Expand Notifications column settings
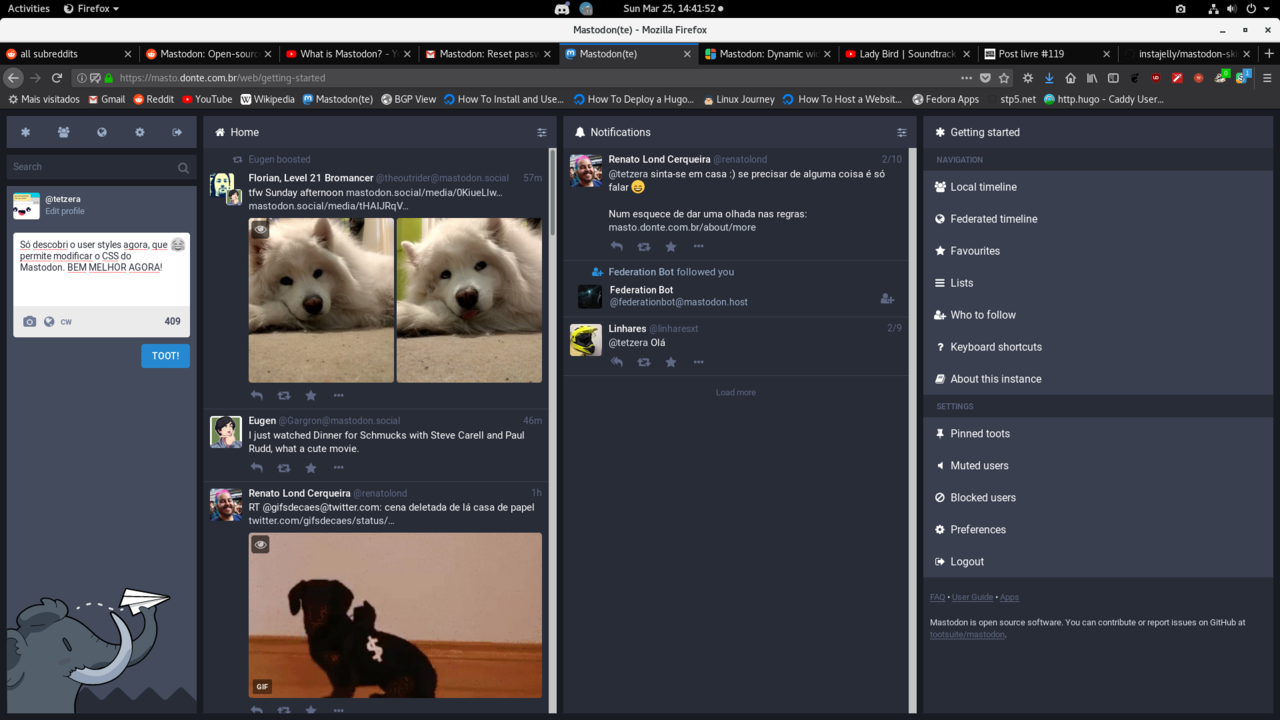 (x=901, y=132)
